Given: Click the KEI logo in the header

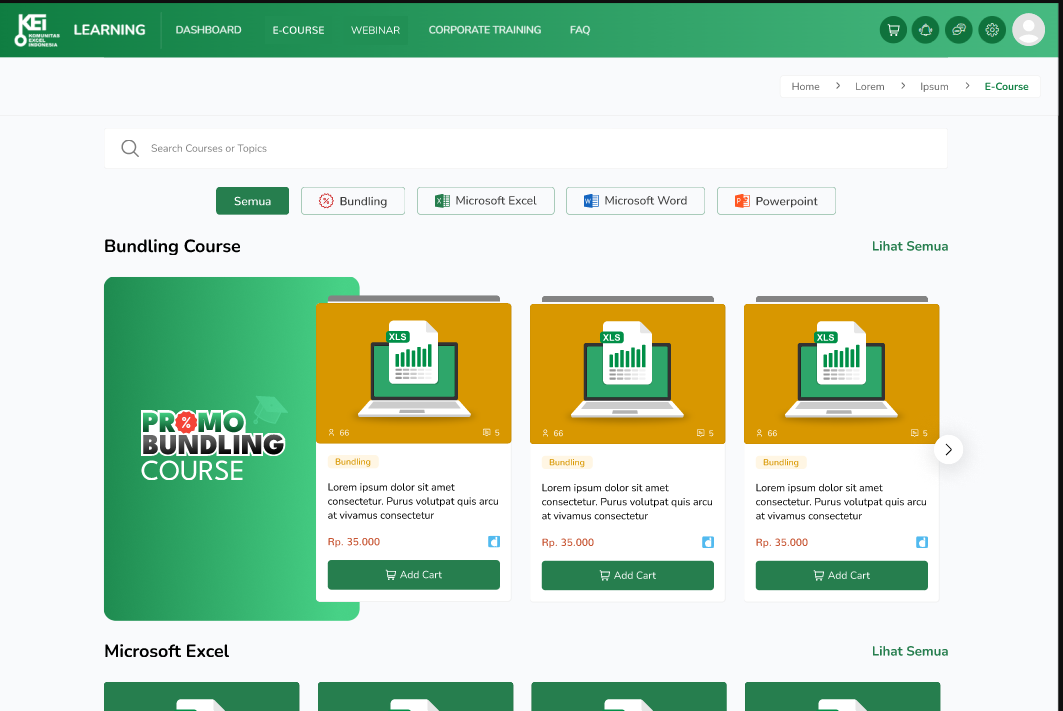Looking at the screenshot, I should (38, 30).
